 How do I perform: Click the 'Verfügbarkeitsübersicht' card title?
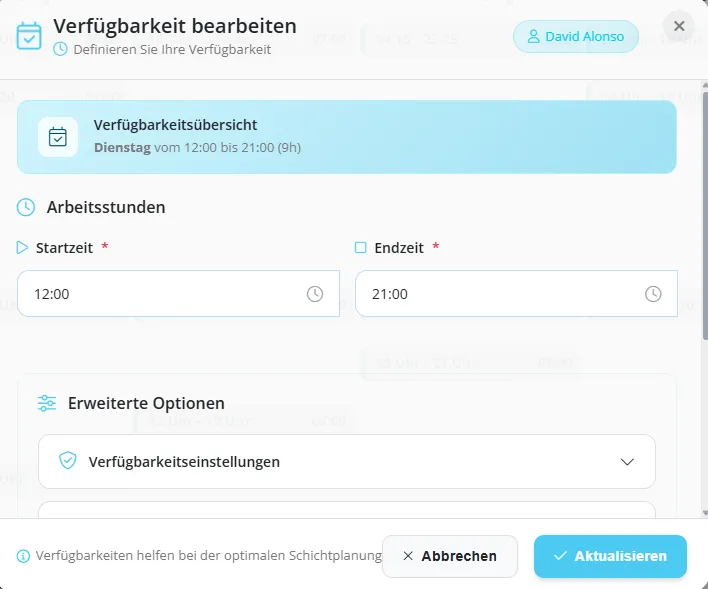click(x=175, y=125)
